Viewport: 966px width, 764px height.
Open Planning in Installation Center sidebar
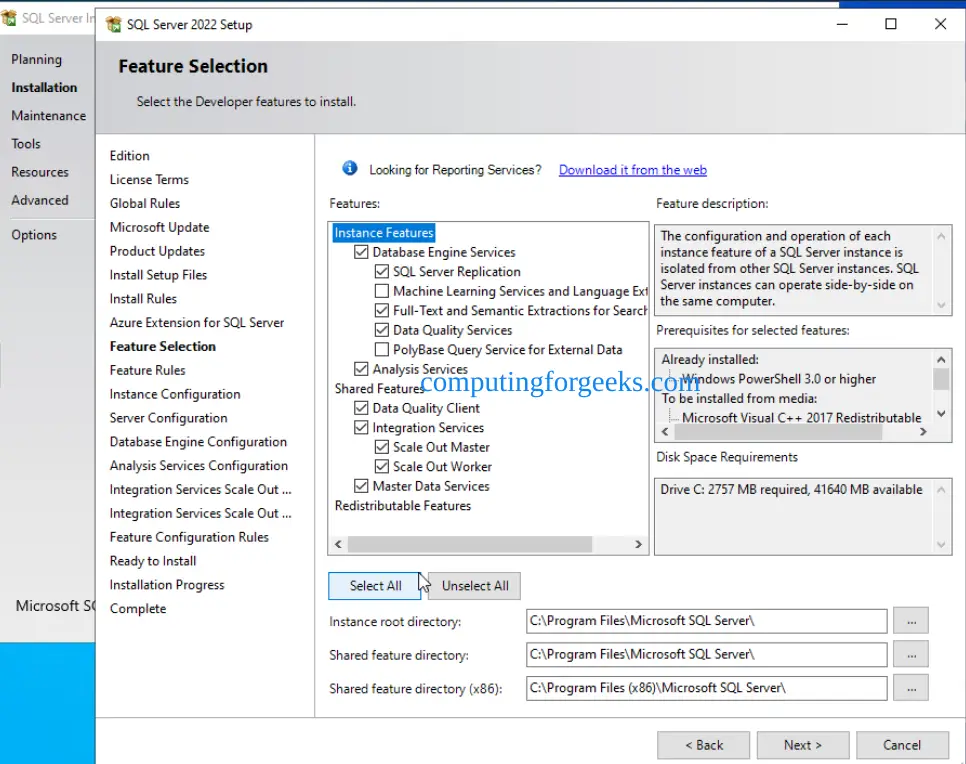tap(36, 60)
